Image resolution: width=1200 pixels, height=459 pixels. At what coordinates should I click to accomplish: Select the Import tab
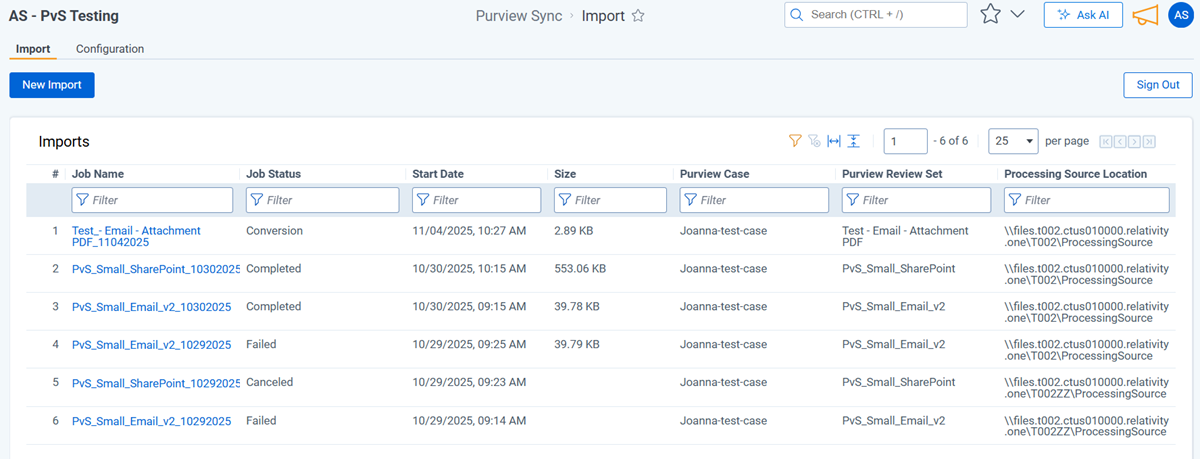[33, 49]
